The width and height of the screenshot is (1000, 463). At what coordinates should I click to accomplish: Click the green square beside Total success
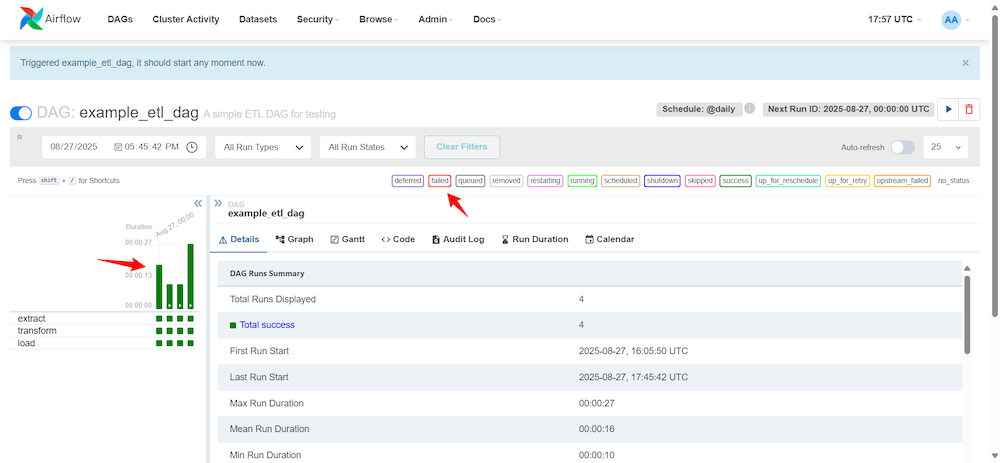coord(233,325)
